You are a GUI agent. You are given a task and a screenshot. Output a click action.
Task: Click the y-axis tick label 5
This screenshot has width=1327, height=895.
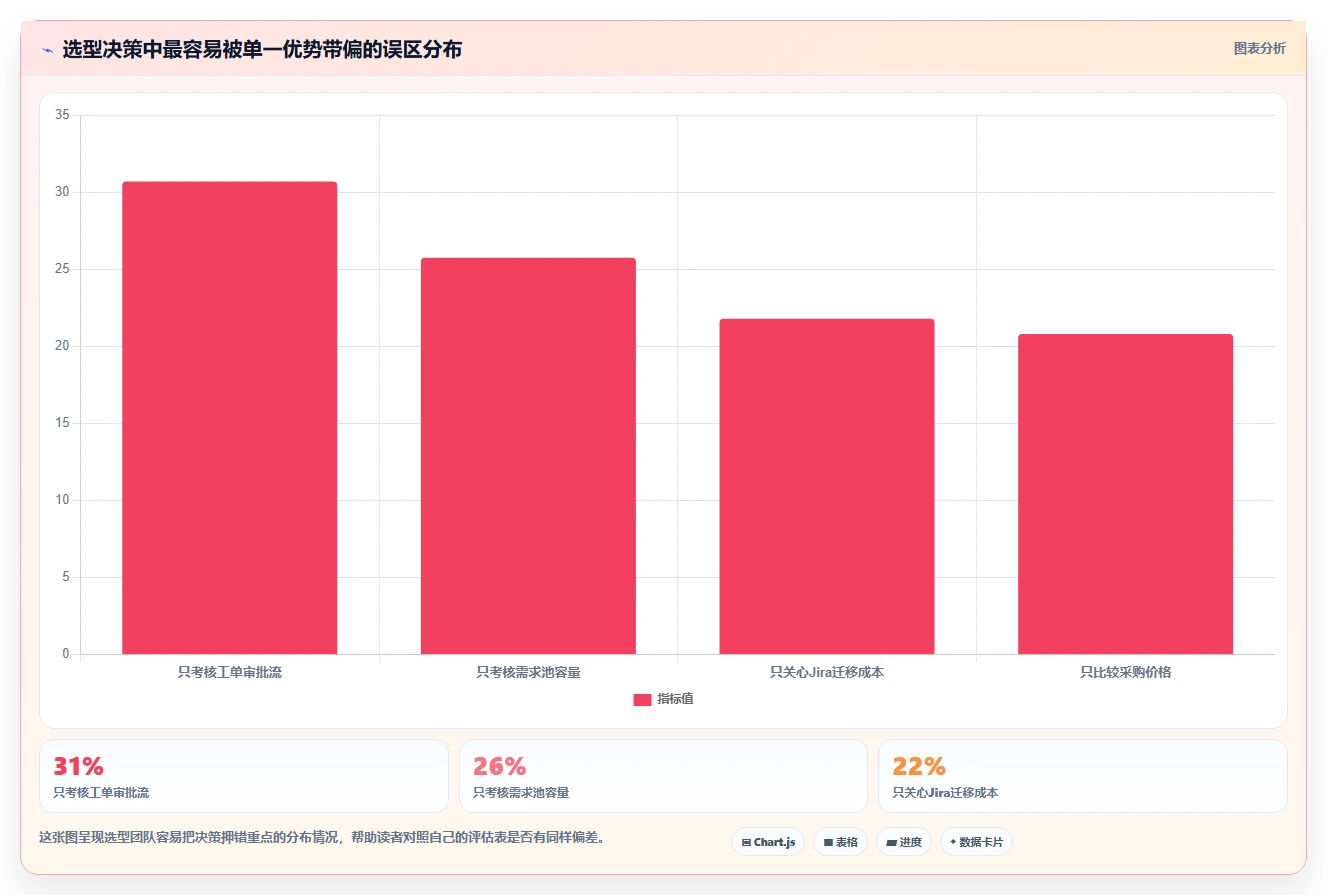(x=66, y=577)
